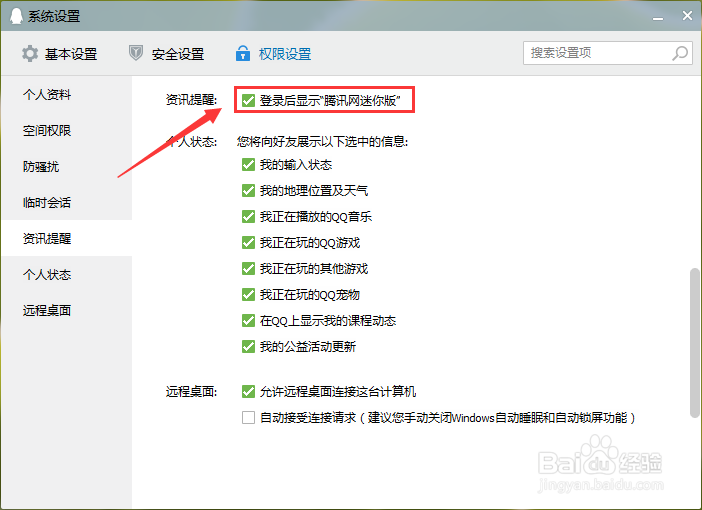Uncheck 我正在播放的QQ音乐
The image size is (702, 510).
pos(248,217)
